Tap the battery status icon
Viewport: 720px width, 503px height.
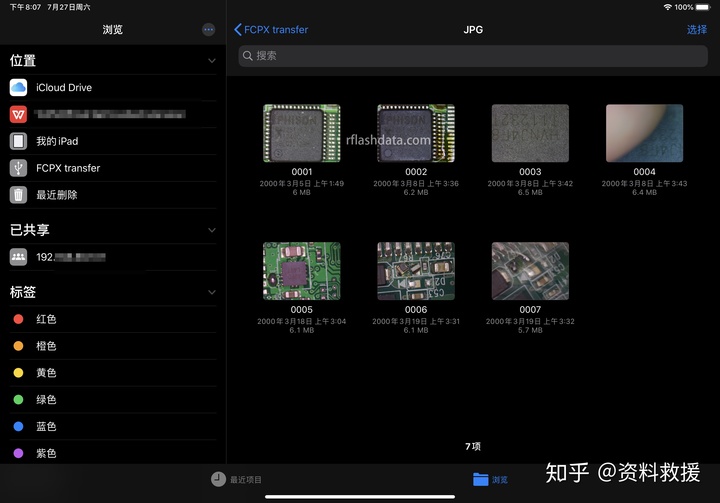pos(703,7)
